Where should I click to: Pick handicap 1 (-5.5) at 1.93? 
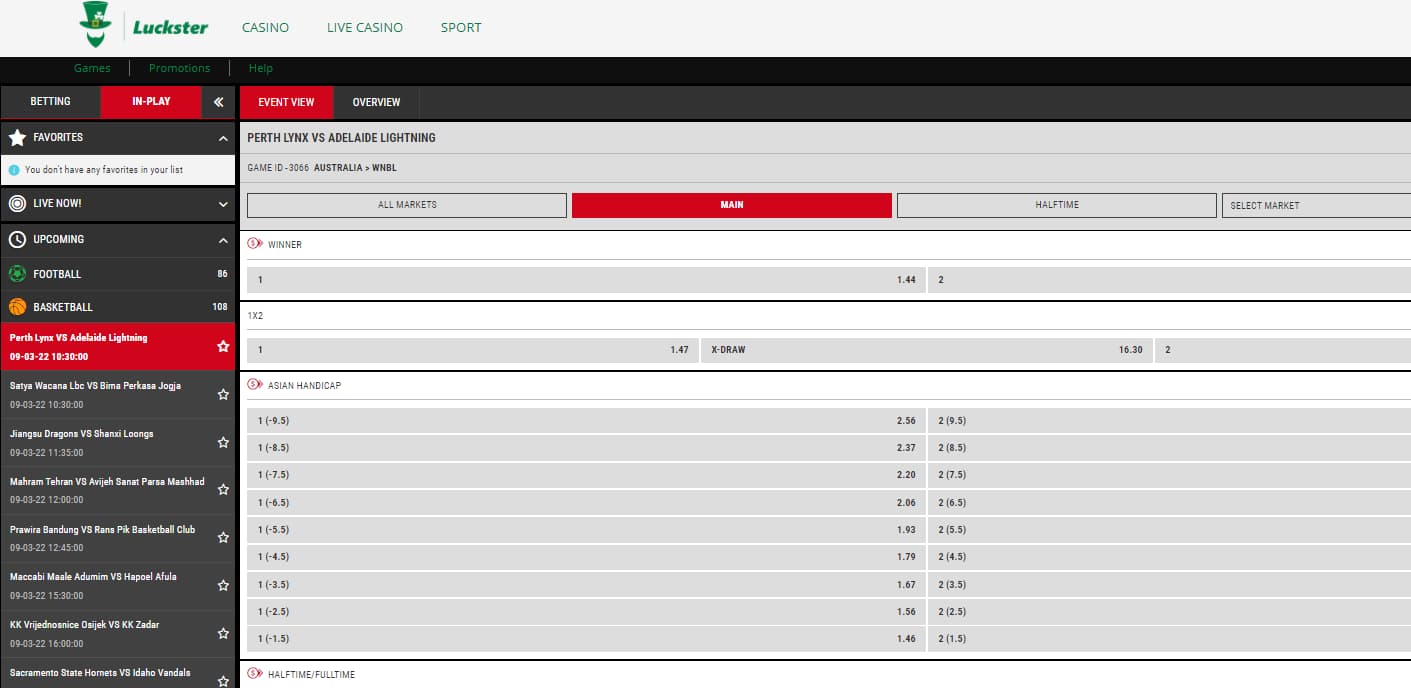tap(585, 530)
